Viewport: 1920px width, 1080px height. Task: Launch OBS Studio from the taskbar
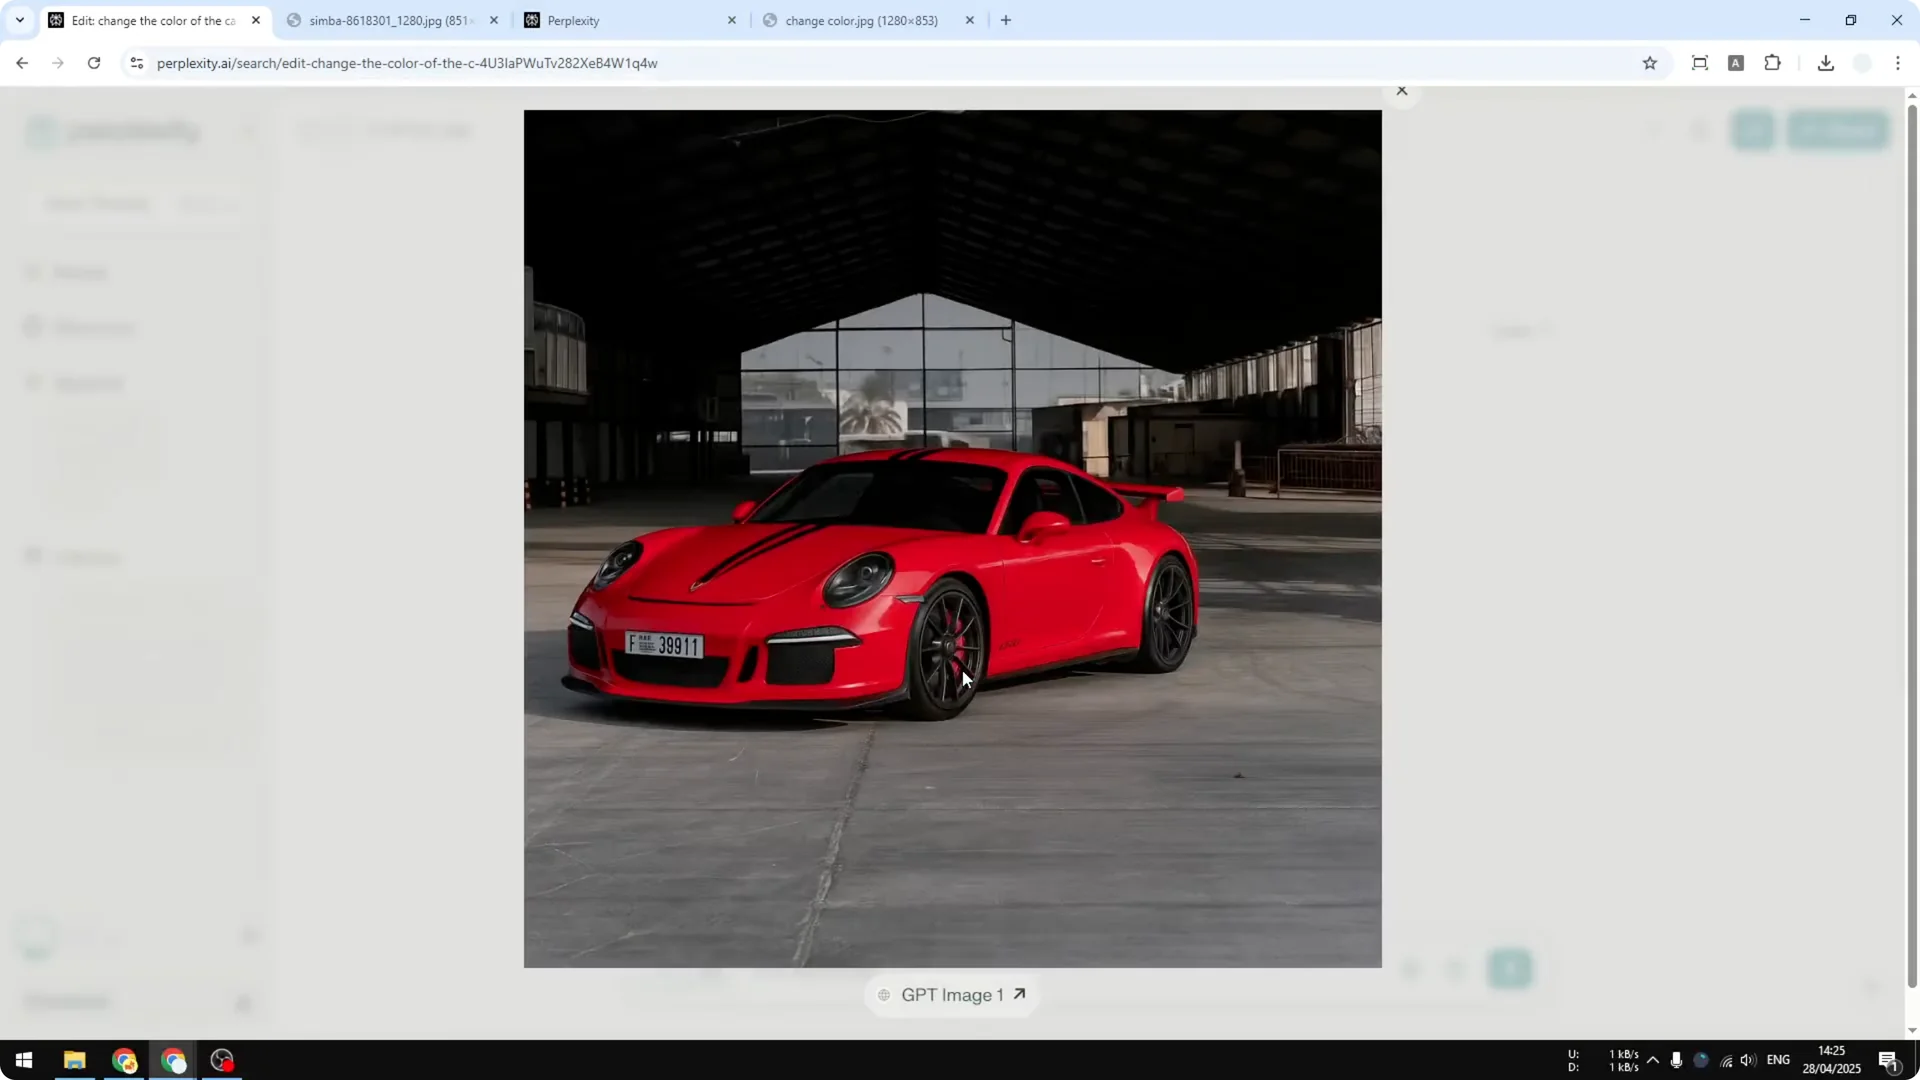click(221, 1060)
